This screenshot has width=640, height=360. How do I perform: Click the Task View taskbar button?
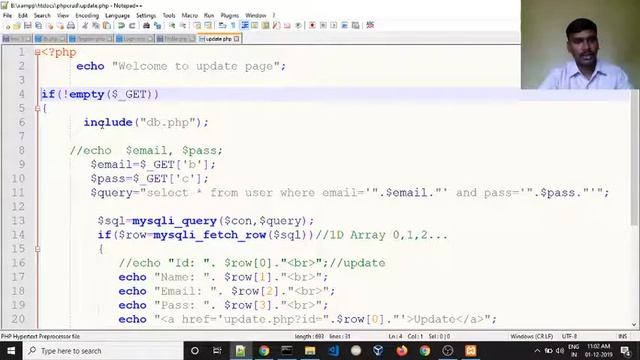(x=217, y=351)
